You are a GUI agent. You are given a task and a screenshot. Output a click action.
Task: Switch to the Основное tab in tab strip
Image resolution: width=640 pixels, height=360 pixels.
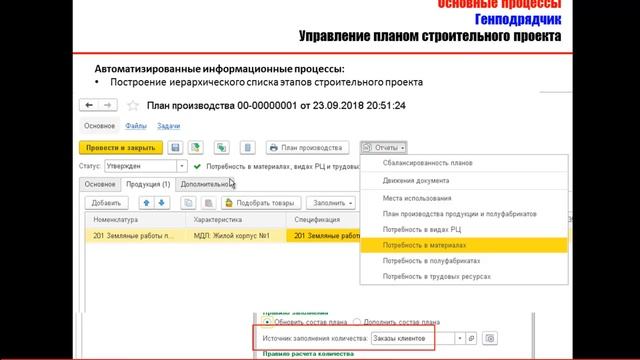click(100, 184)
